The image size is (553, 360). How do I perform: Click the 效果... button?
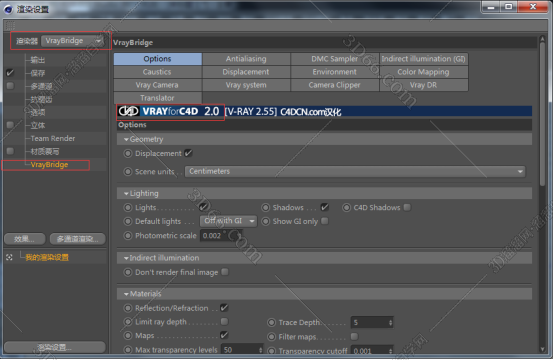coord(25,239)
